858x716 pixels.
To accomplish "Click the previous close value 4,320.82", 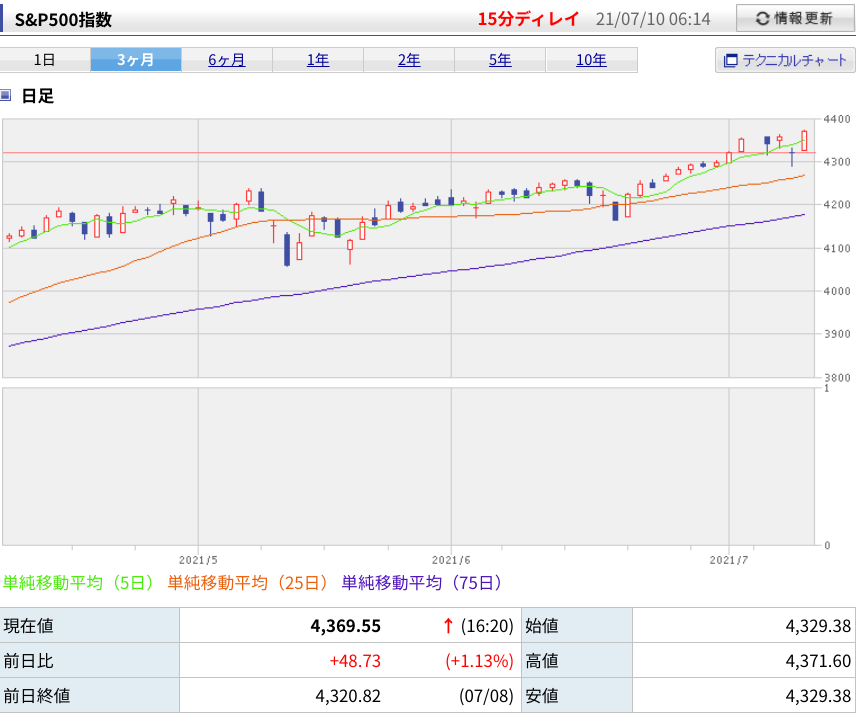I will [348, 696].
